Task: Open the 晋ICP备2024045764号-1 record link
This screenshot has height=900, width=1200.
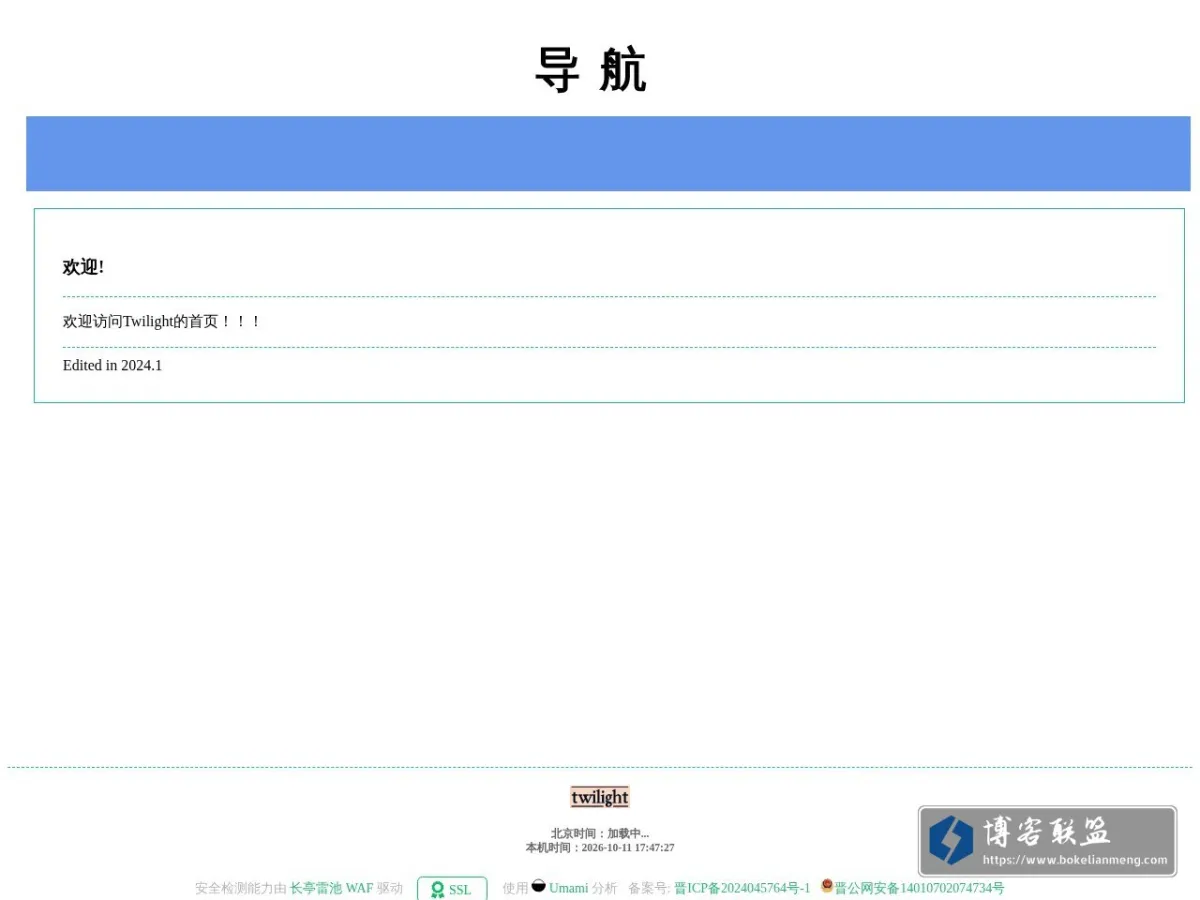Action: (x=742, y=888)
